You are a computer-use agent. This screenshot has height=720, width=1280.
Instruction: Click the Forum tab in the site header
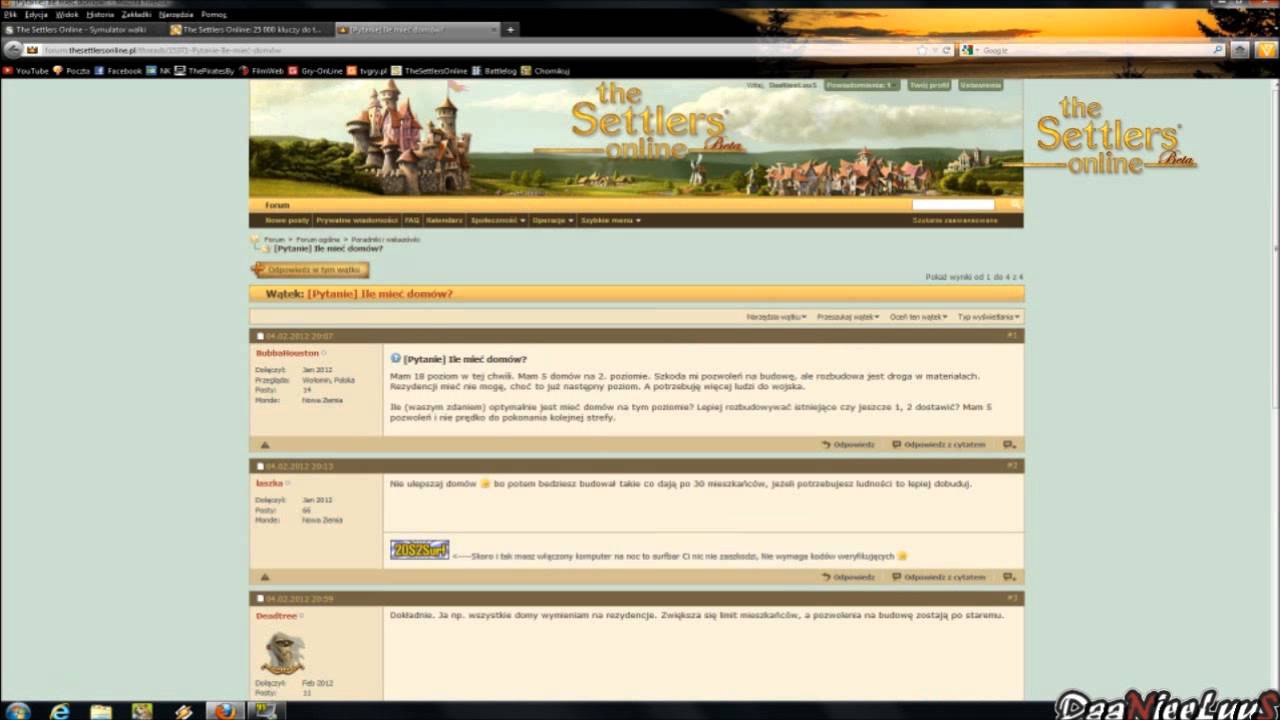[x=277, y=205]
